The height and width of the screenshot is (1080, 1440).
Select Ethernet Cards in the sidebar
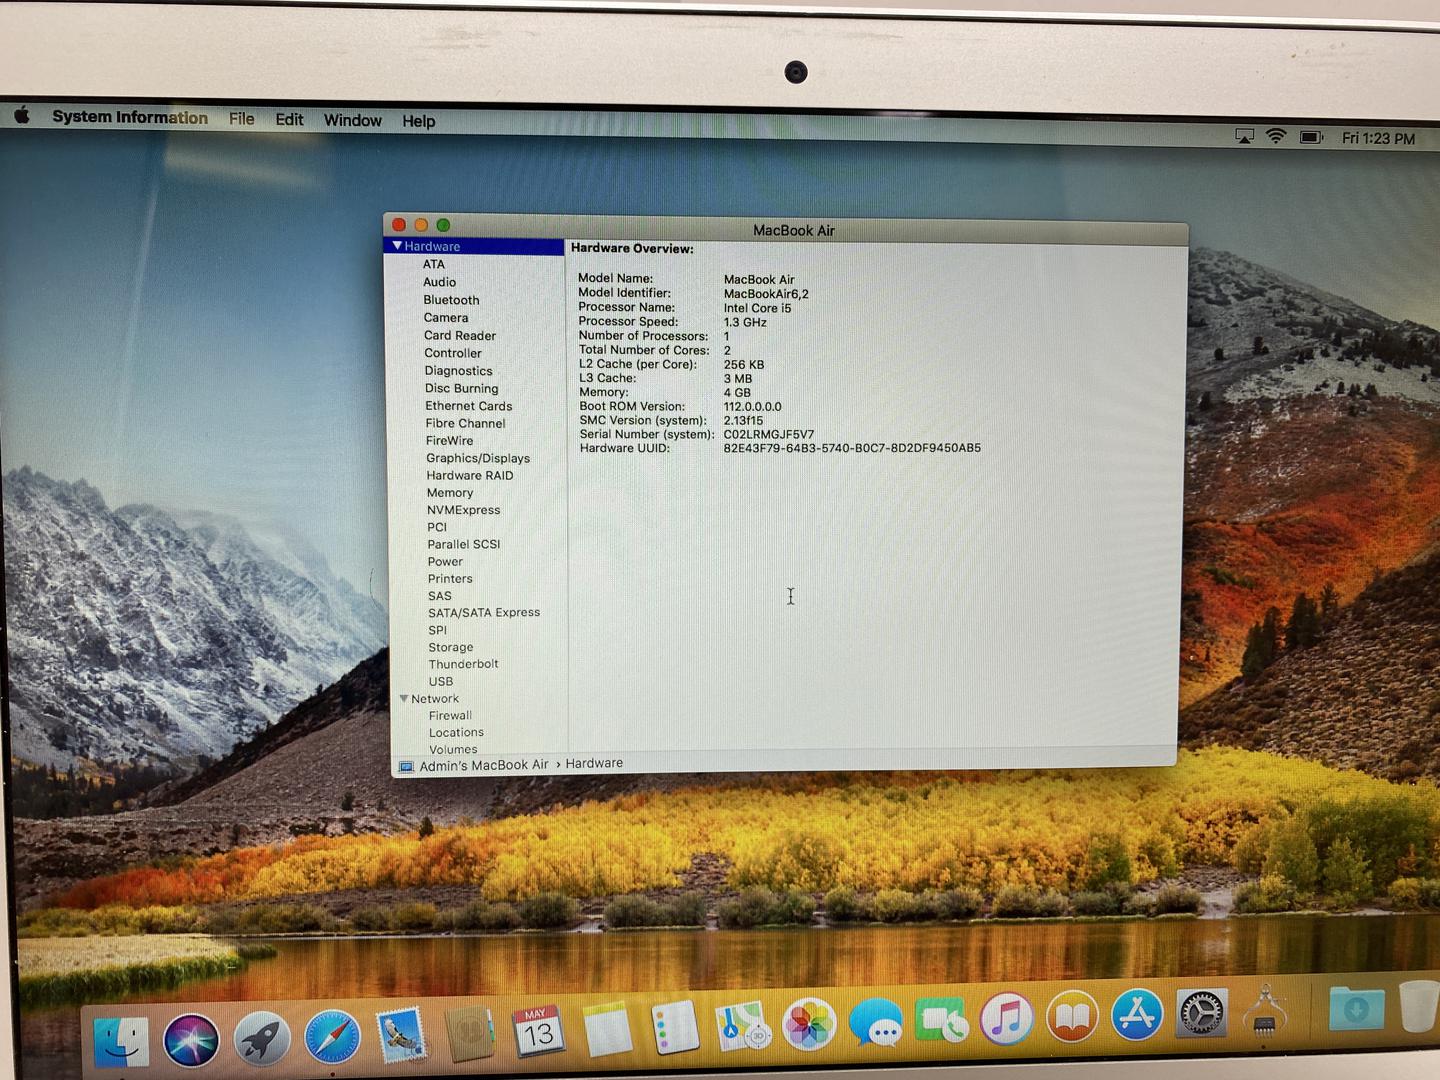[468, 406]
